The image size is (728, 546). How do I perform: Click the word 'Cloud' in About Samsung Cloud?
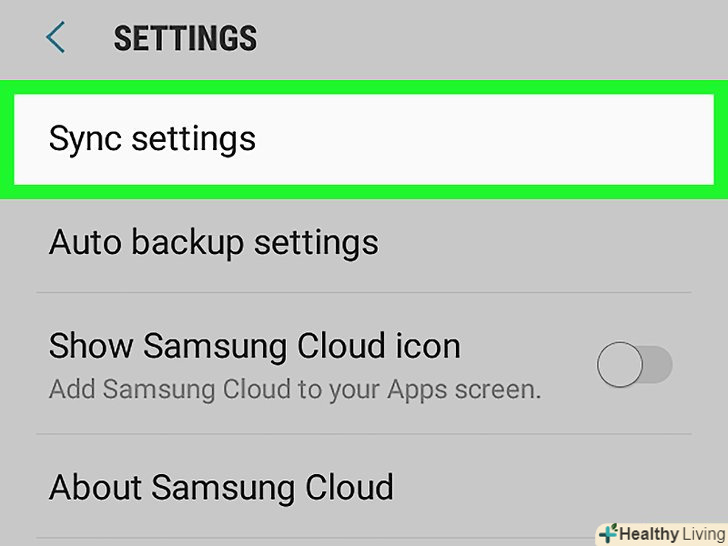pyautogui.click(x=350, y=487)
